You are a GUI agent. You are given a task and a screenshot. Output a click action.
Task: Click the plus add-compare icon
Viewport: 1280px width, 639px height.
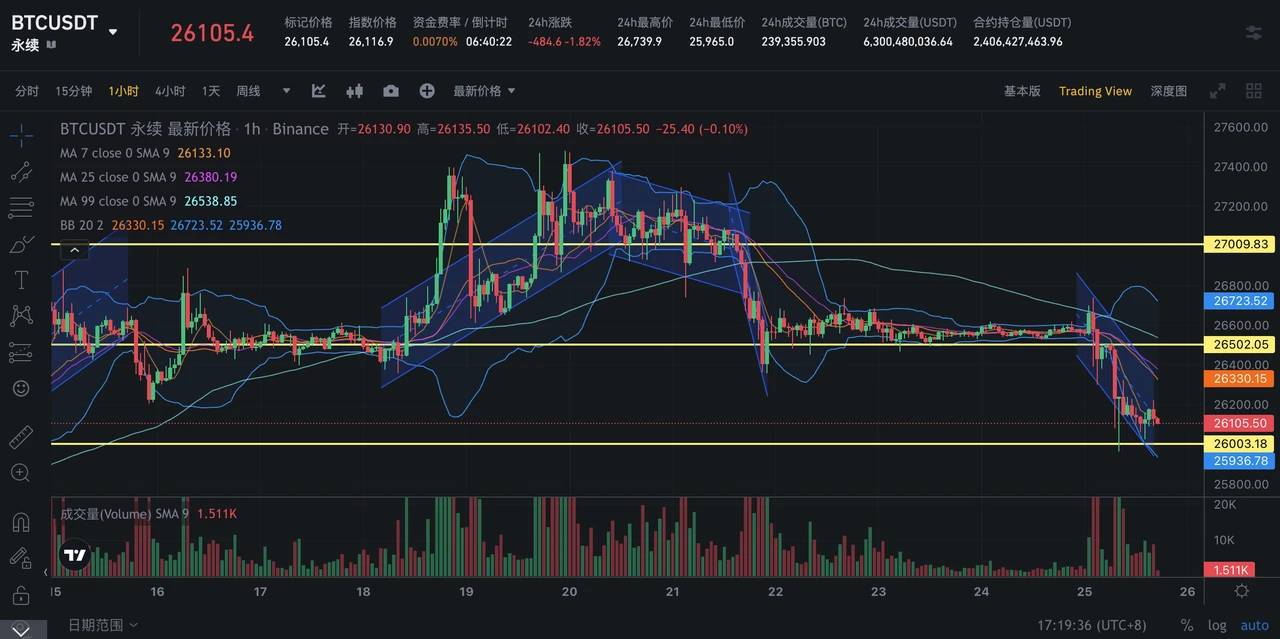pyautogui.click(x=427, y=91)
